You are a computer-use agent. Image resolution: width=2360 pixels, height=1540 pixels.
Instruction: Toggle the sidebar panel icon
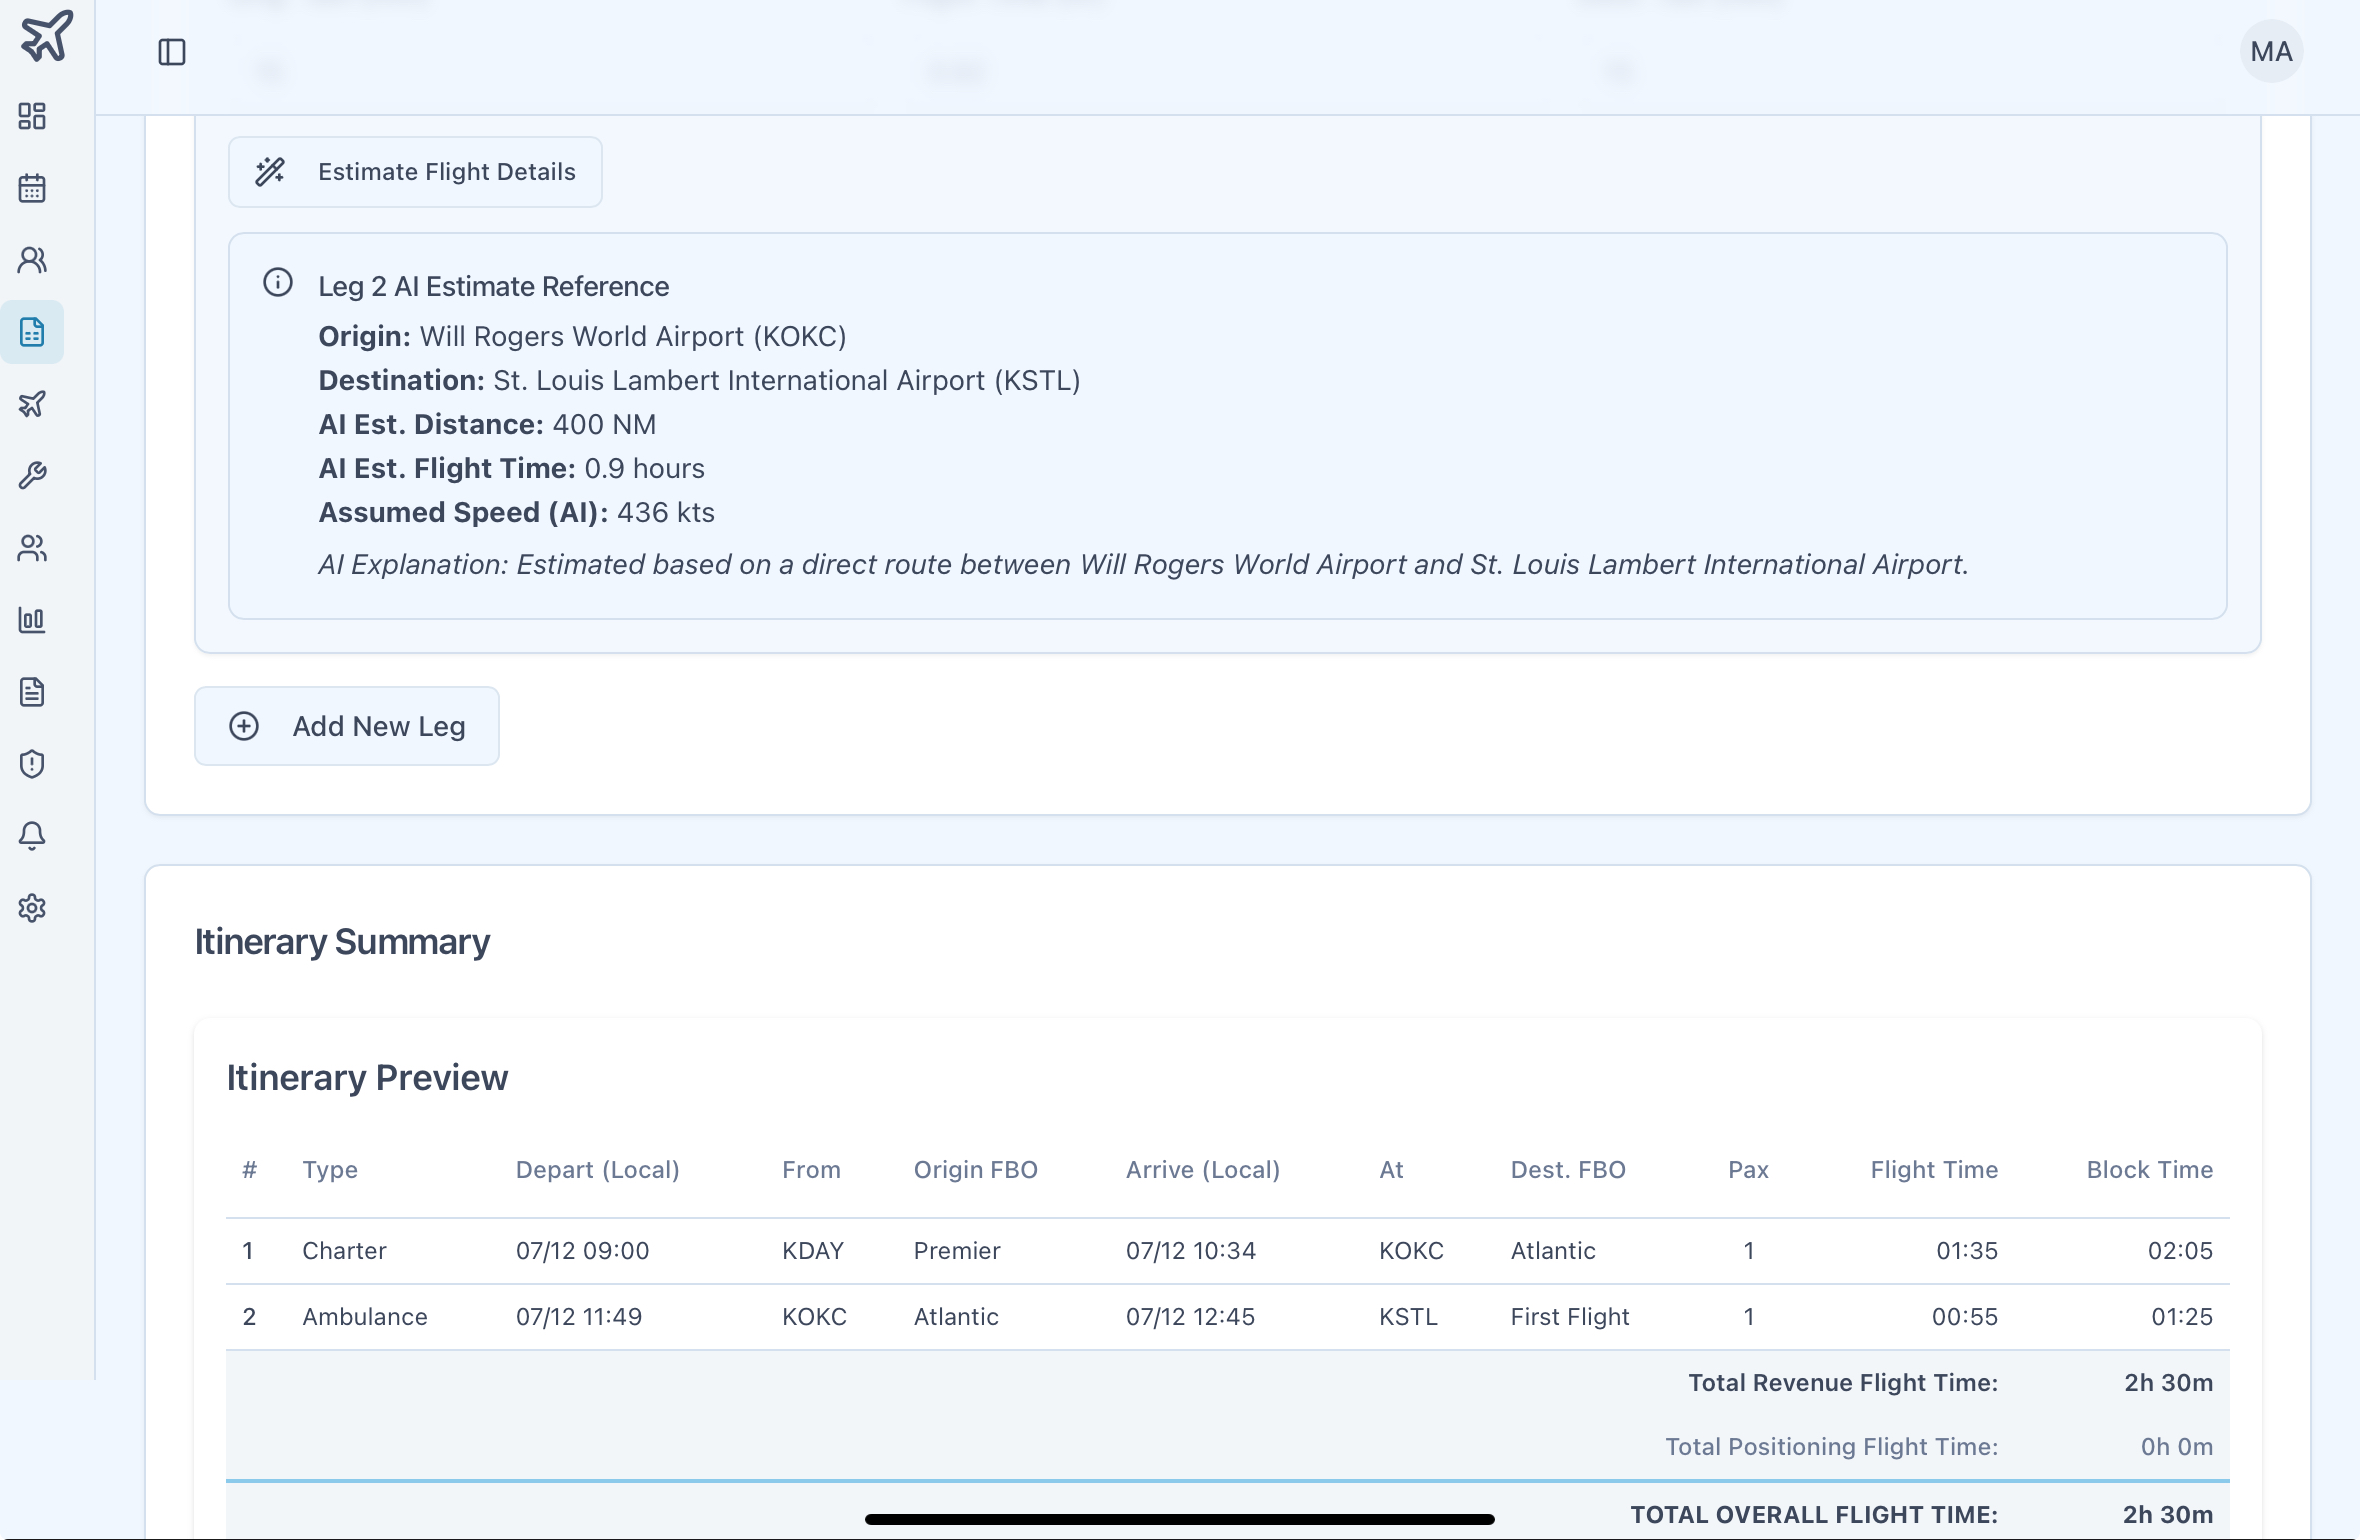click(172, 52)
